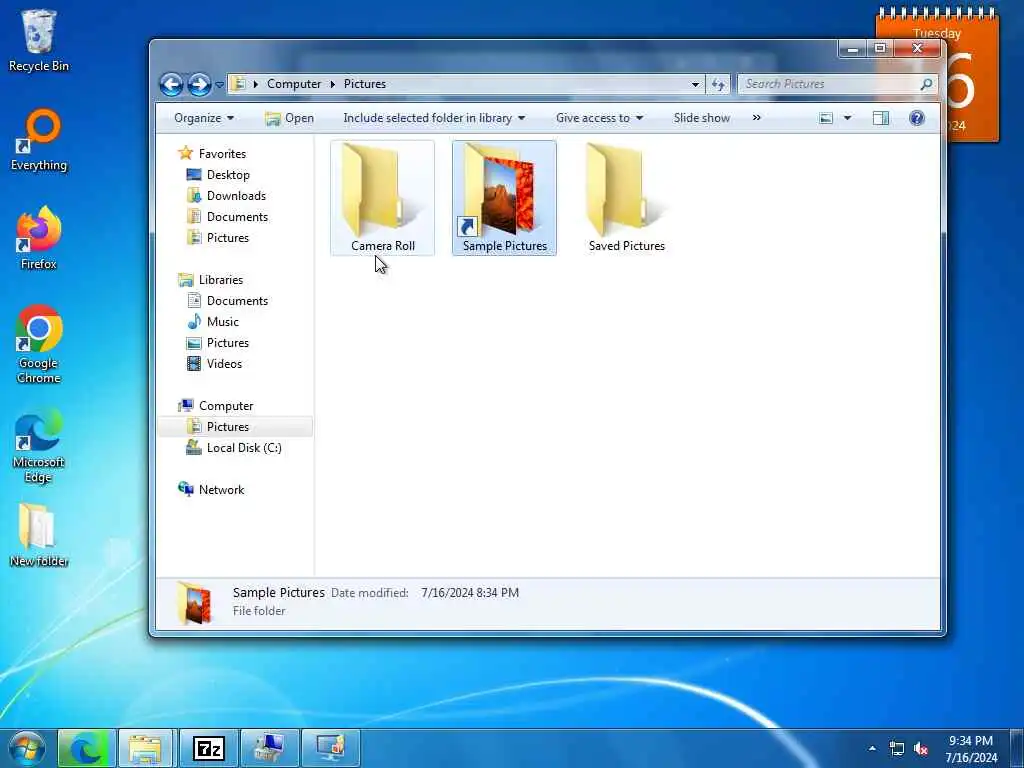Show more toolbar commands chevron

coord(756,118)
